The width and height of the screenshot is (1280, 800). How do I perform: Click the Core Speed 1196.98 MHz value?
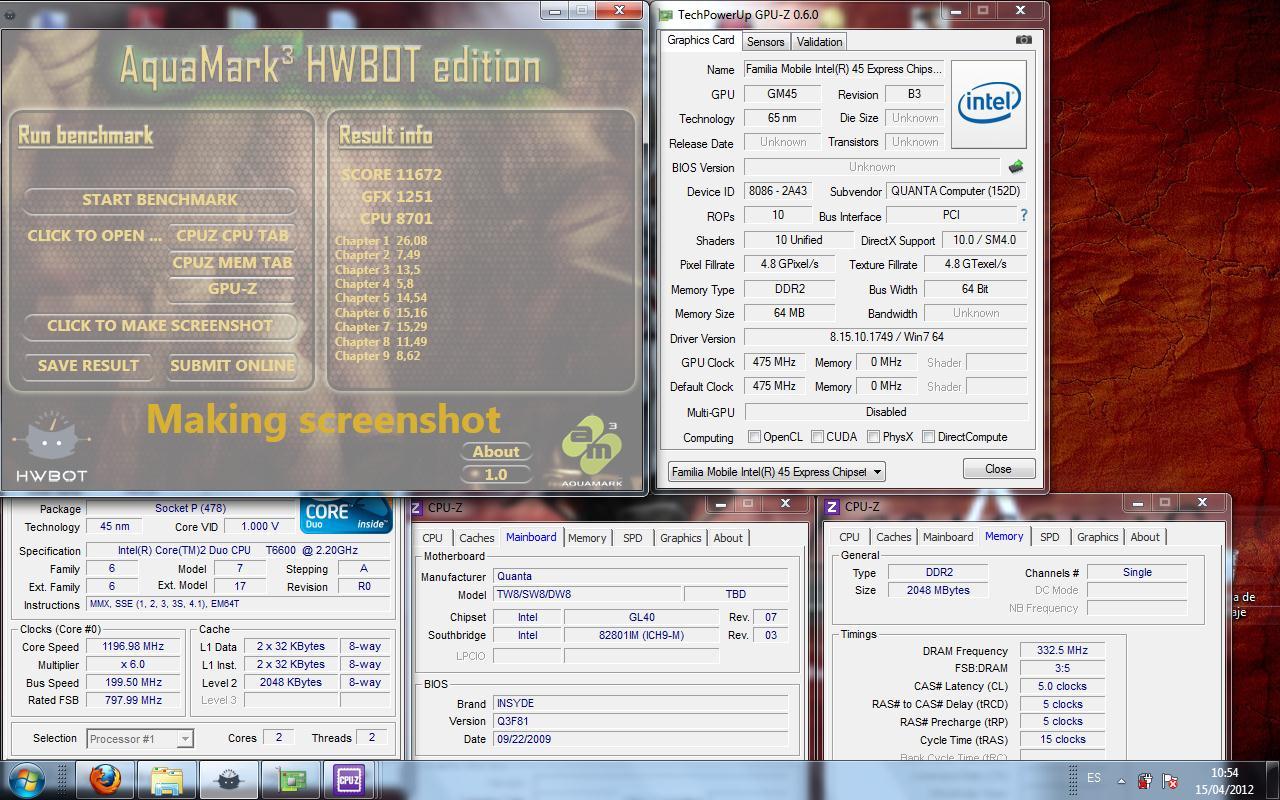pyautogui.click(x=133, y=646)
